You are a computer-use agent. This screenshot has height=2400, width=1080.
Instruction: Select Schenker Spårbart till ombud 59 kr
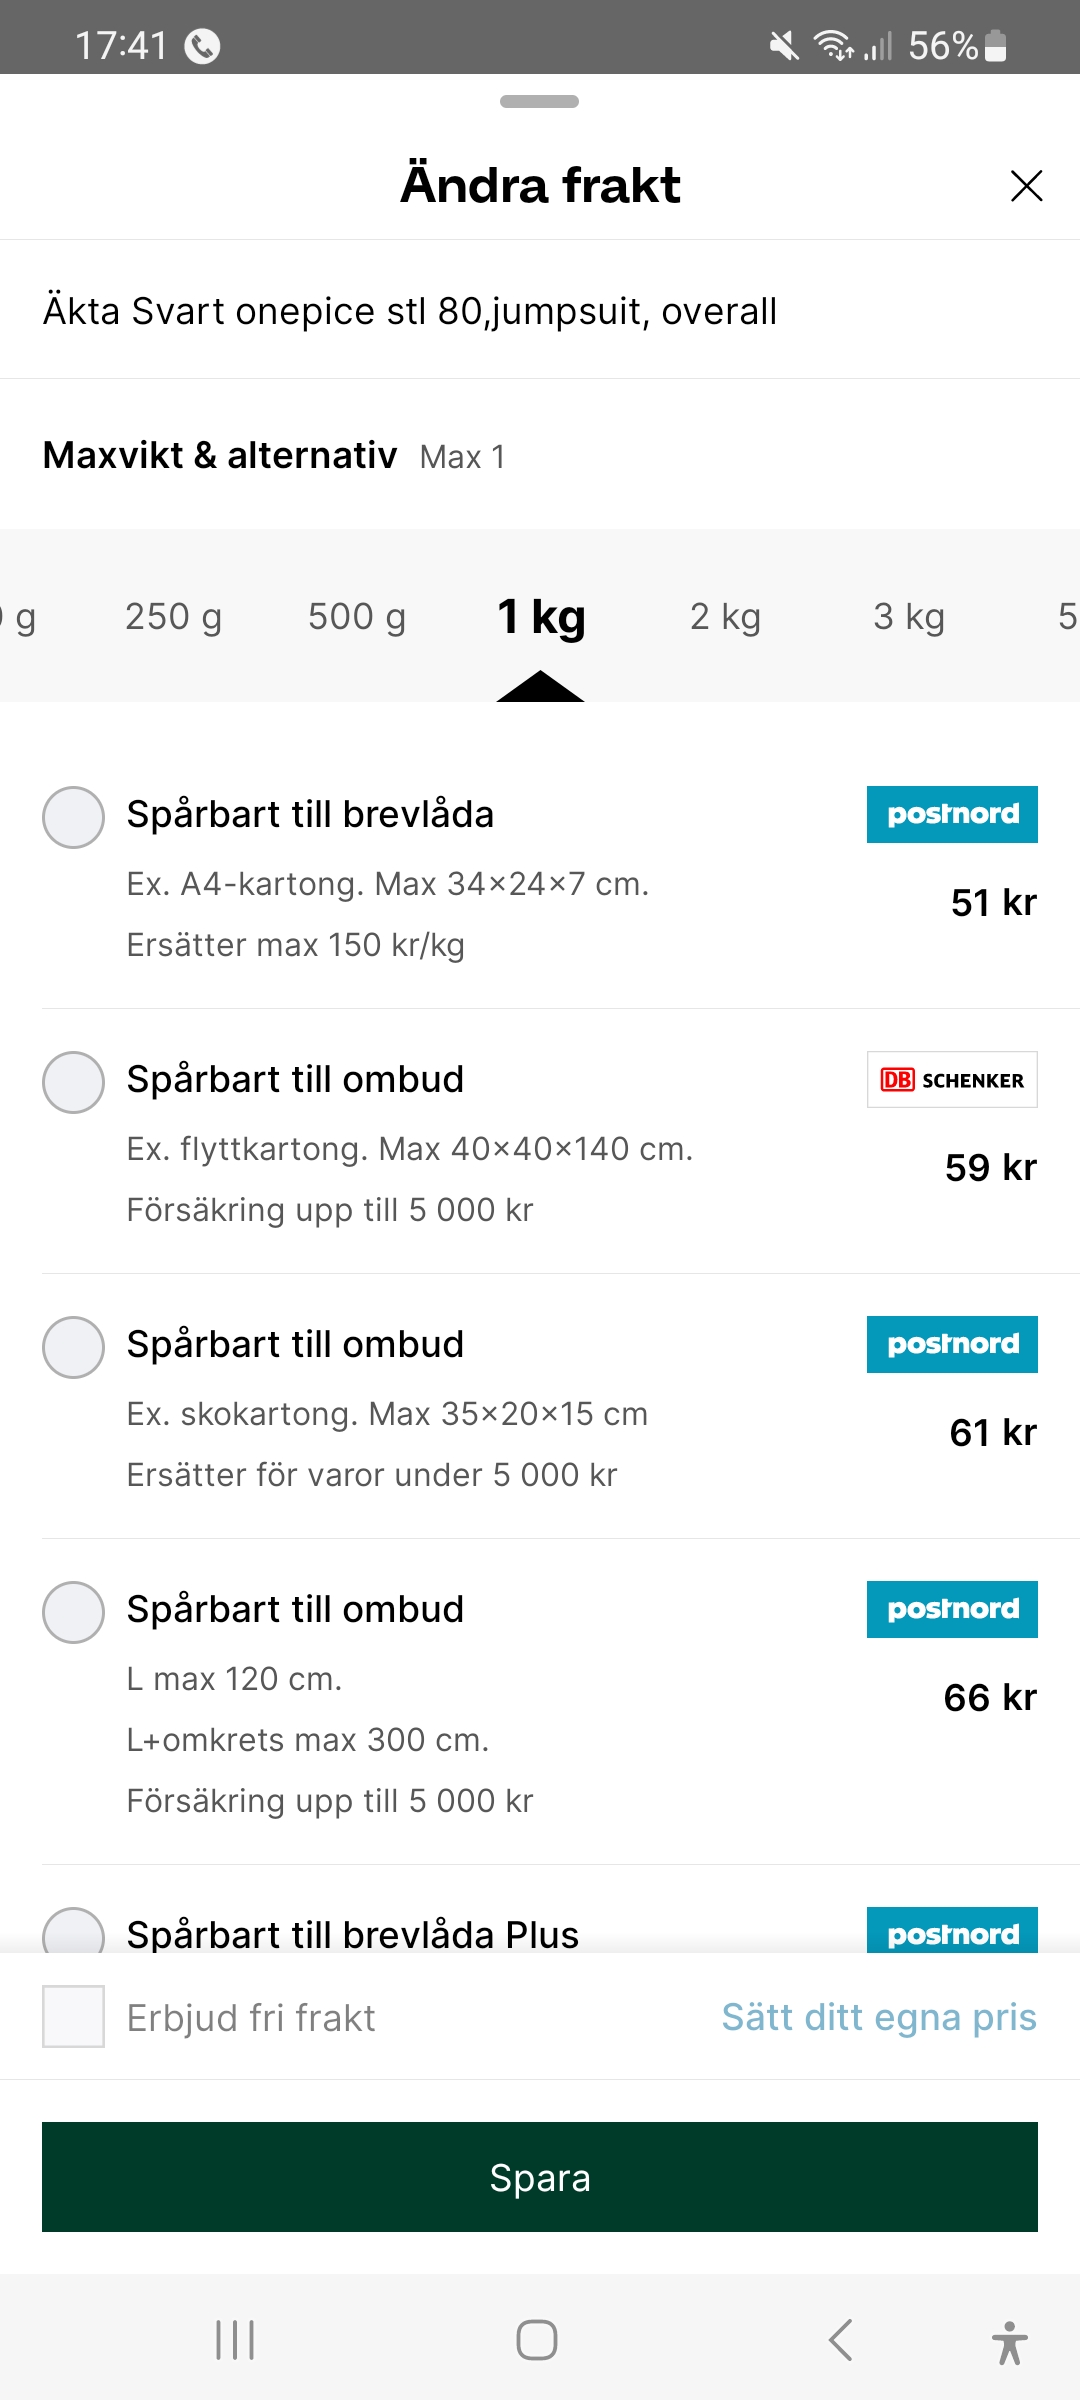(73, 1083)
